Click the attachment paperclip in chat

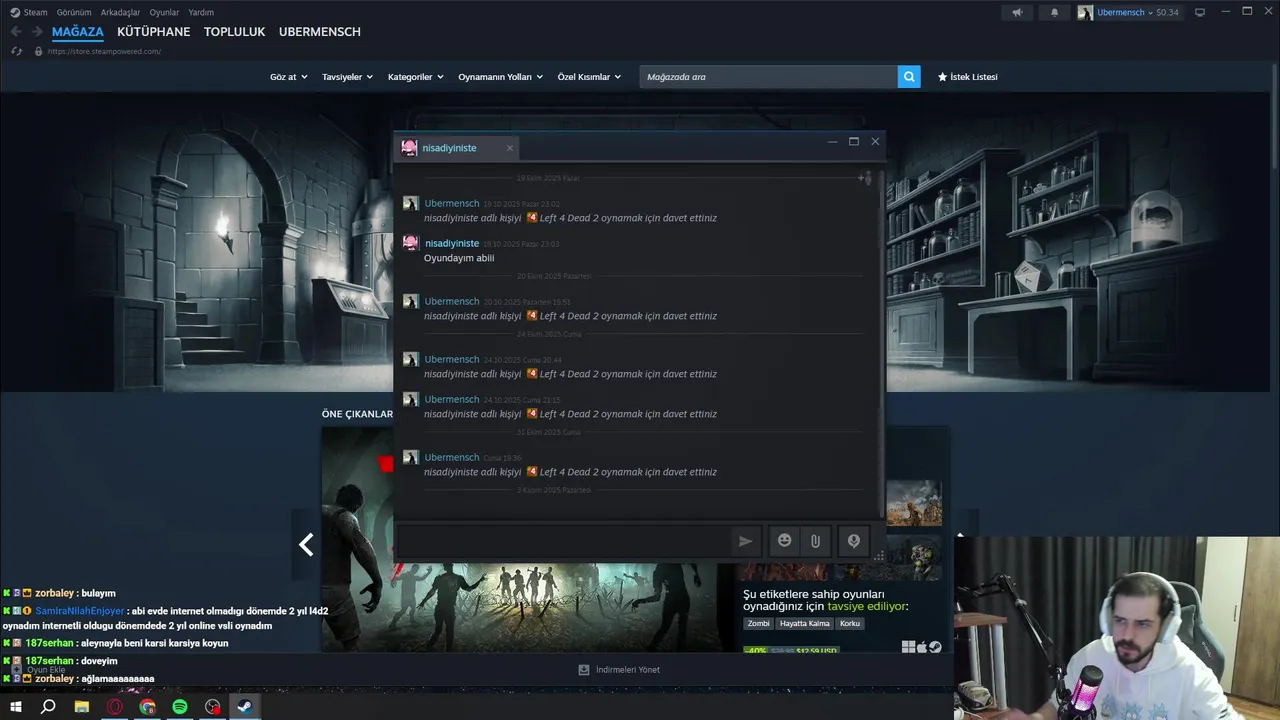[816, 541]
